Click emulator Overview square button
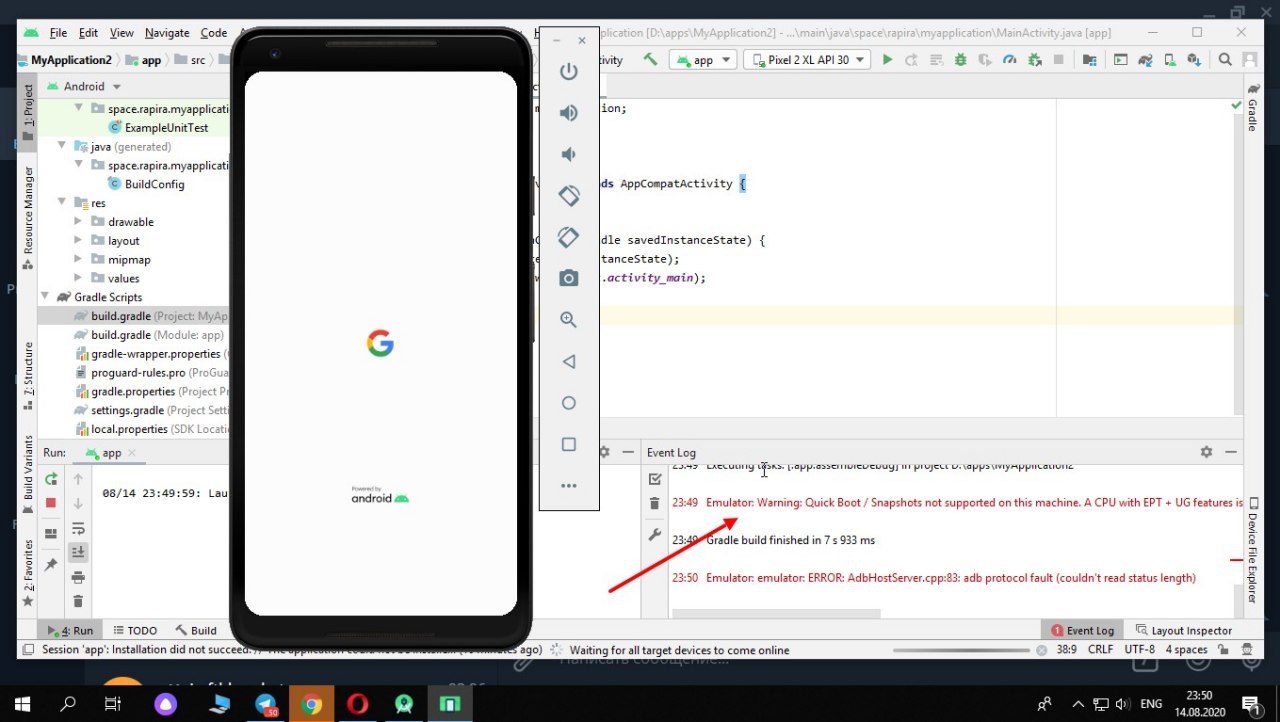 (x=569, y=444)
